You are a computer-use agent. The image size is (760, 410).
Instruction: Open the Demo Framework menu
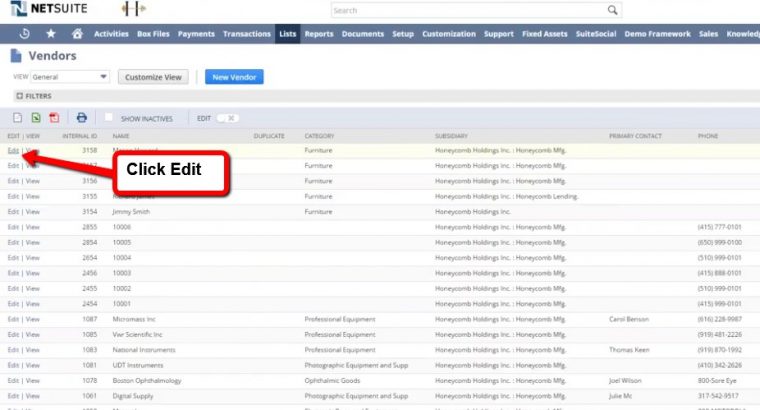pos(657,33)
